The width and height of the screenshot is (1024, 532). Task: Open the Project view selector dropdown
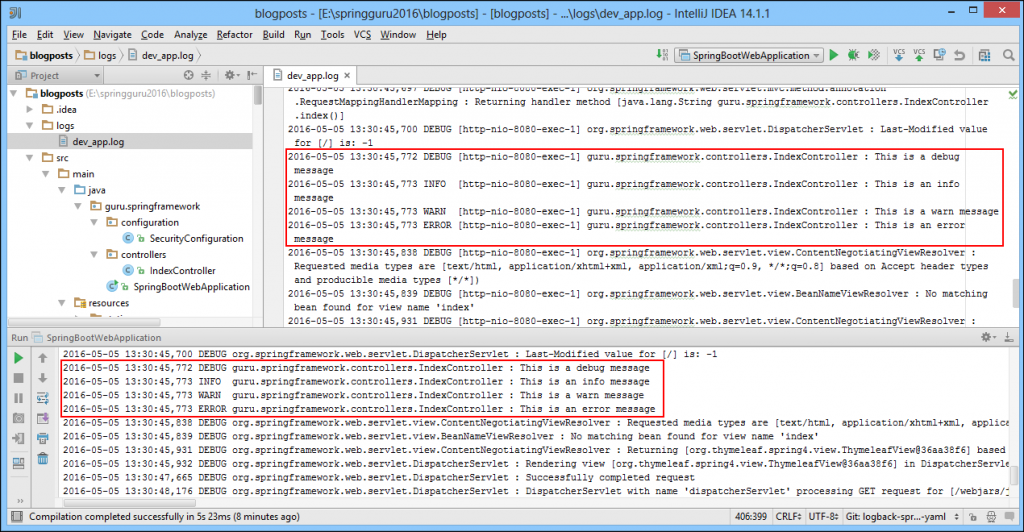point(57,75)
